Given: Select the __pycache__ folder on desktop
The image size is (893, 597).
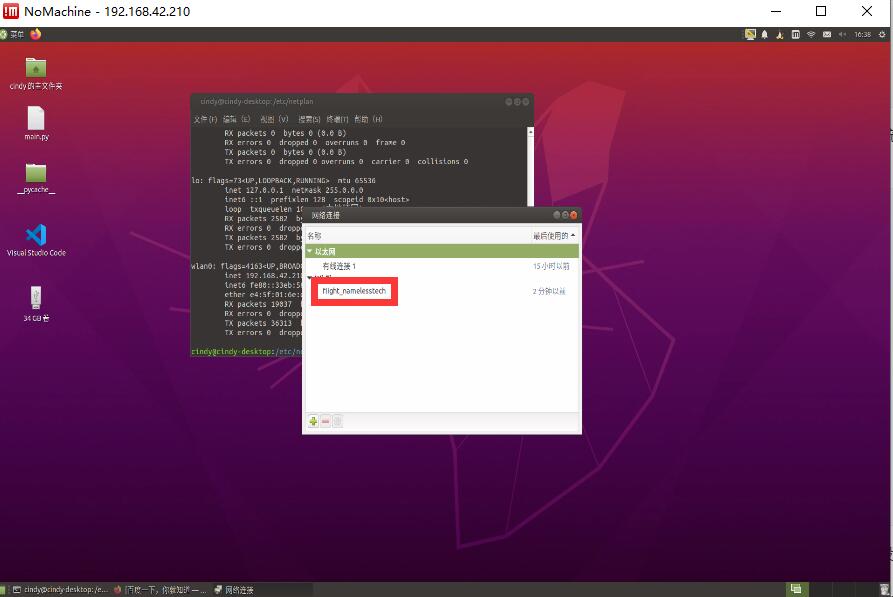Looking at the screenshot, I should click(x=36, y=178).
